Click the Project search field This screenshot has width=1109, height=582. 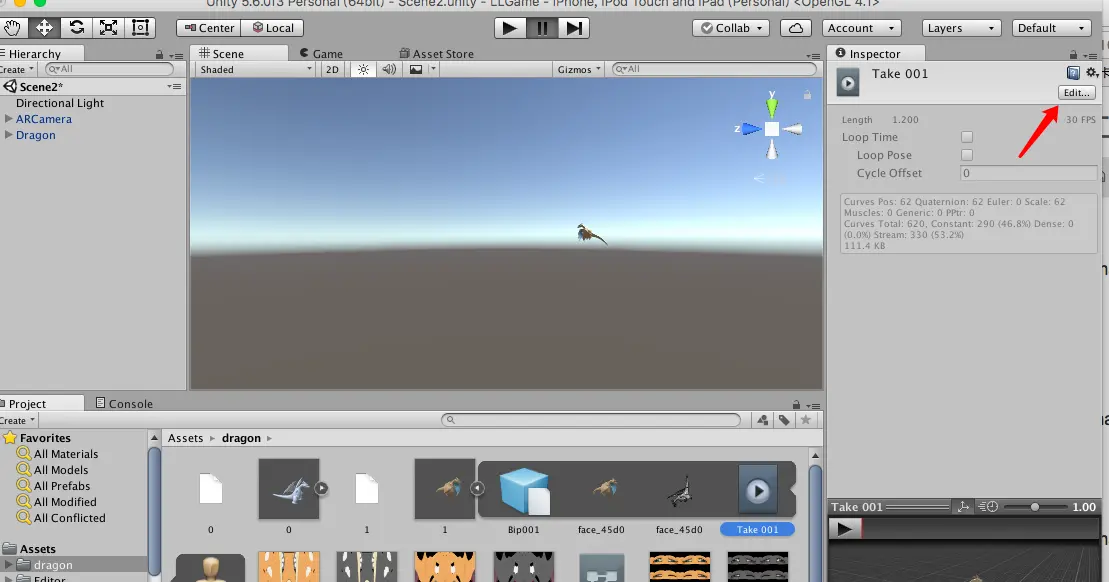pos(591,420)
